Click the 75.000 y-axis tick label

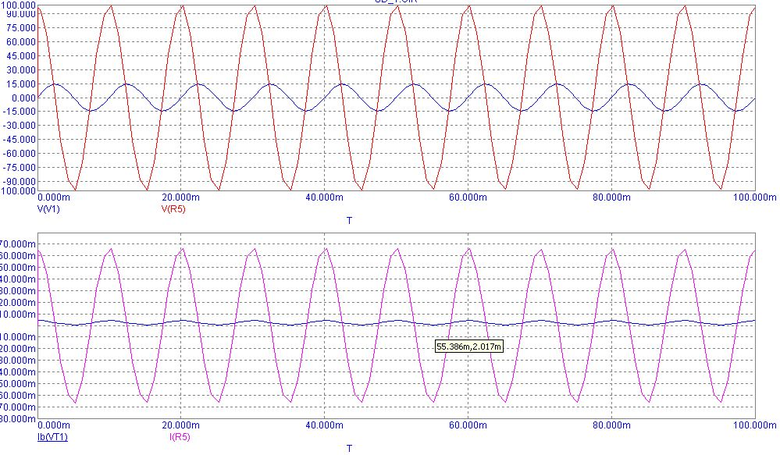click(21, 28)
